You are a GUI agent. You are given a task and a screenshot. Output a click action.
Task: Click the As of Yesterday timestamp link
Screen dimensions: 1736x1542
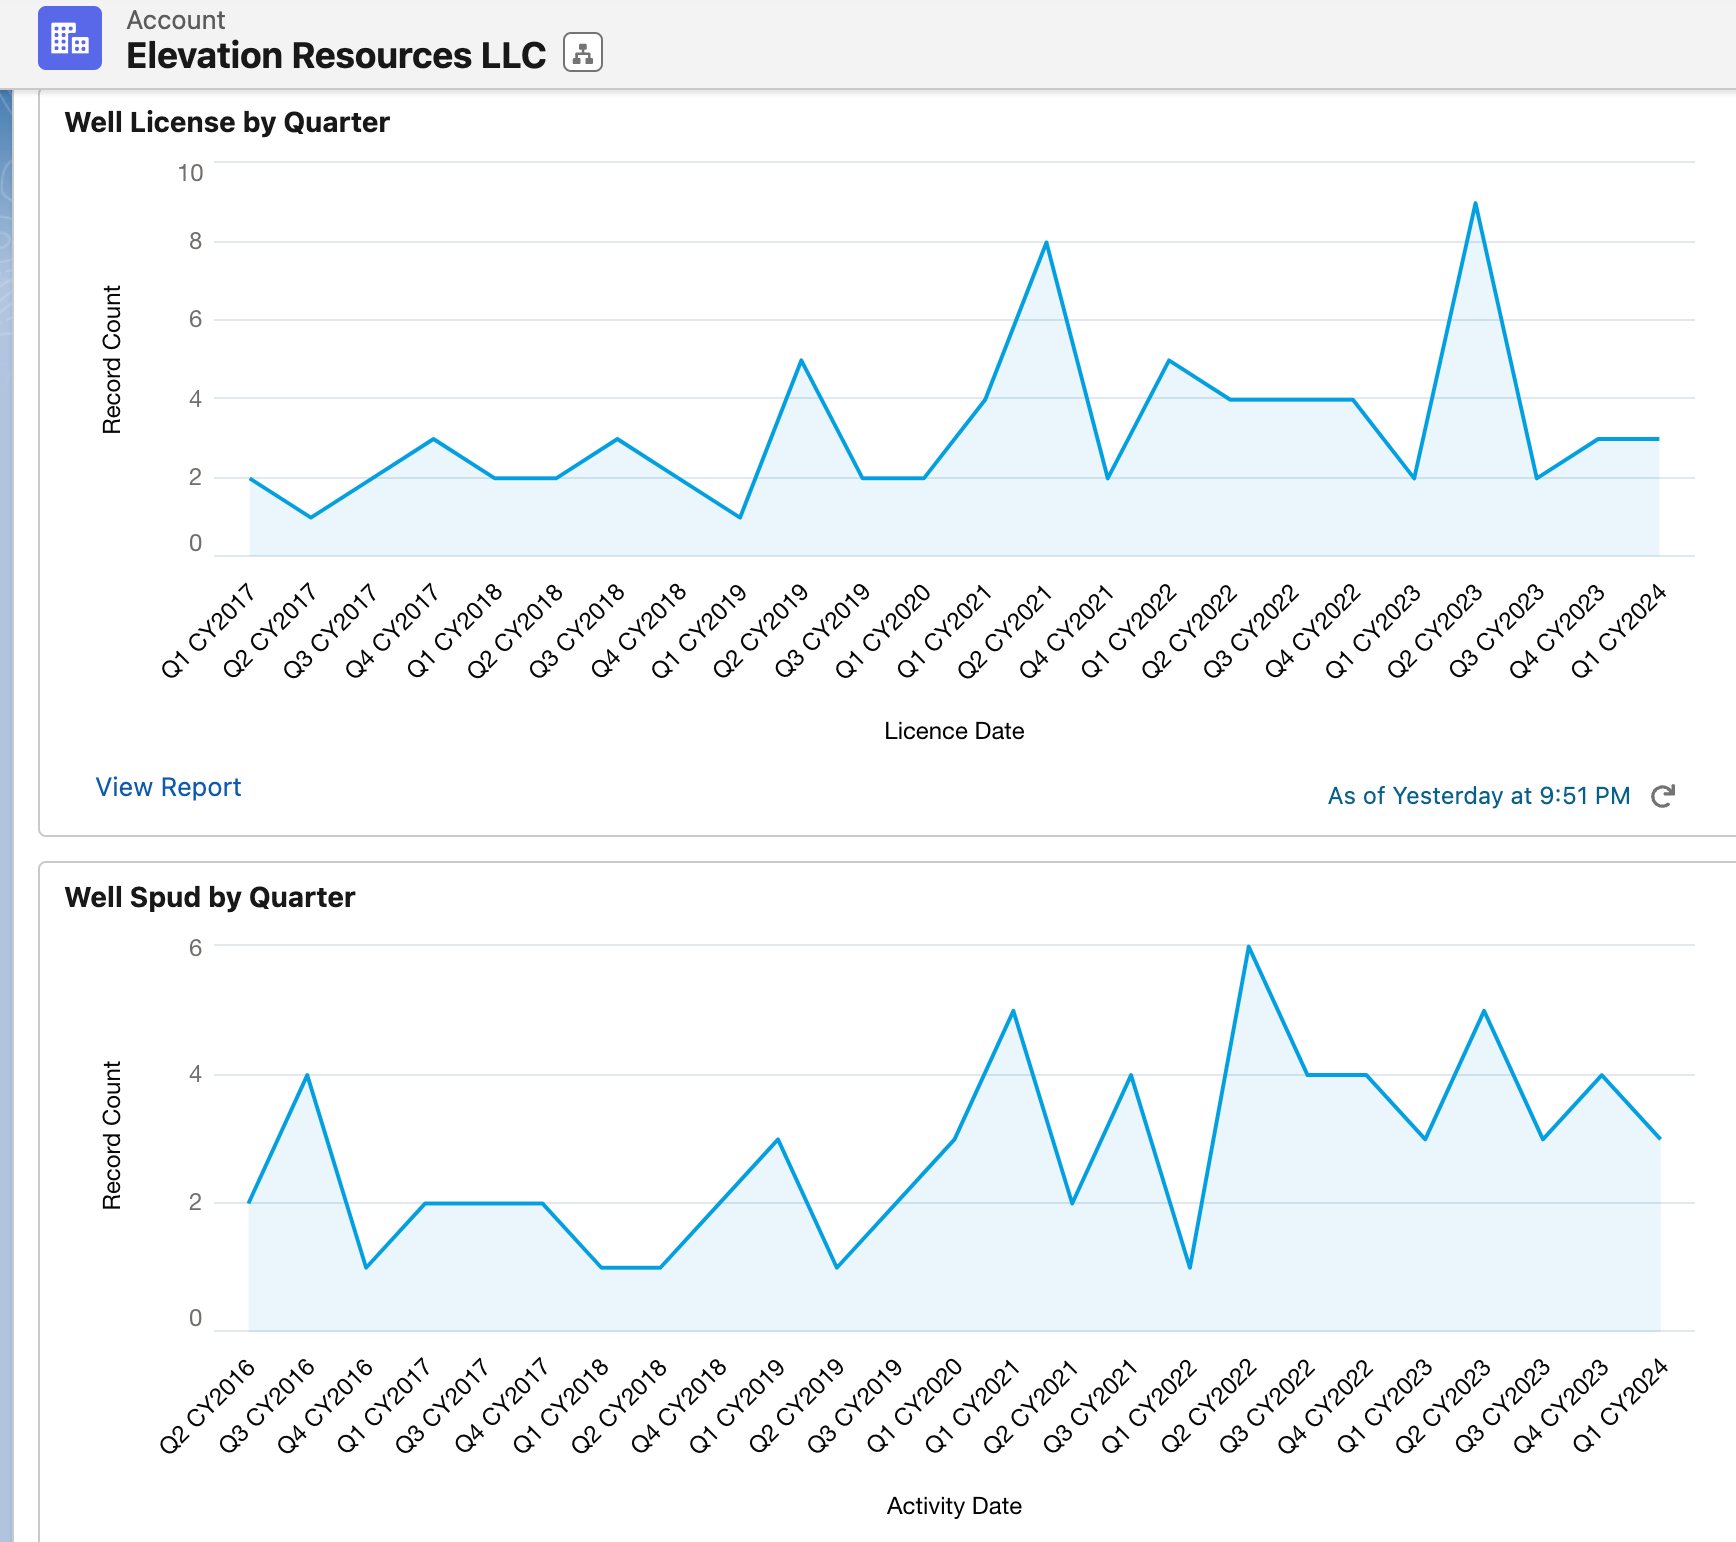[1478, 796]
